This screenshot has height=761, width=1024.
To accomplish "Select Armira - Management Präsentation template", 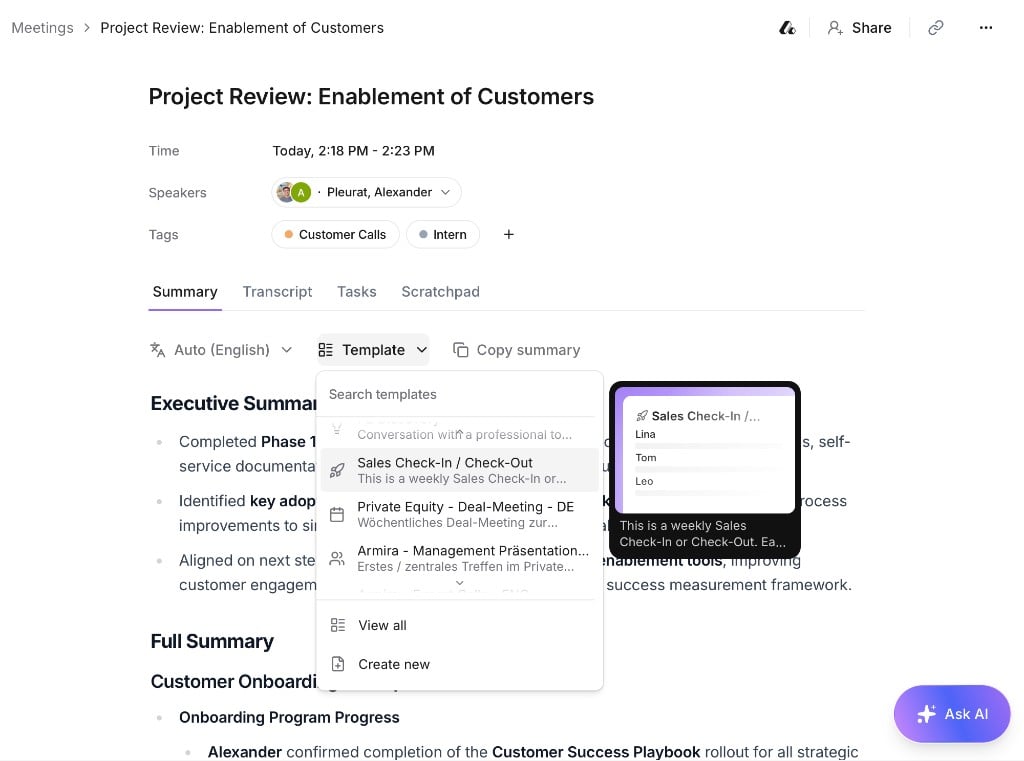I will (x=459, y=559).
